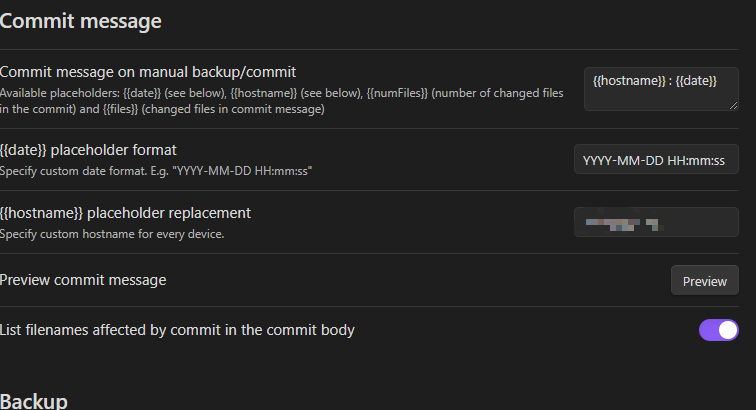The height and width of the screenshot is (410, 756).
Task: Click "Specify custom hostname for every device" text
Action: tap(111, 234)
